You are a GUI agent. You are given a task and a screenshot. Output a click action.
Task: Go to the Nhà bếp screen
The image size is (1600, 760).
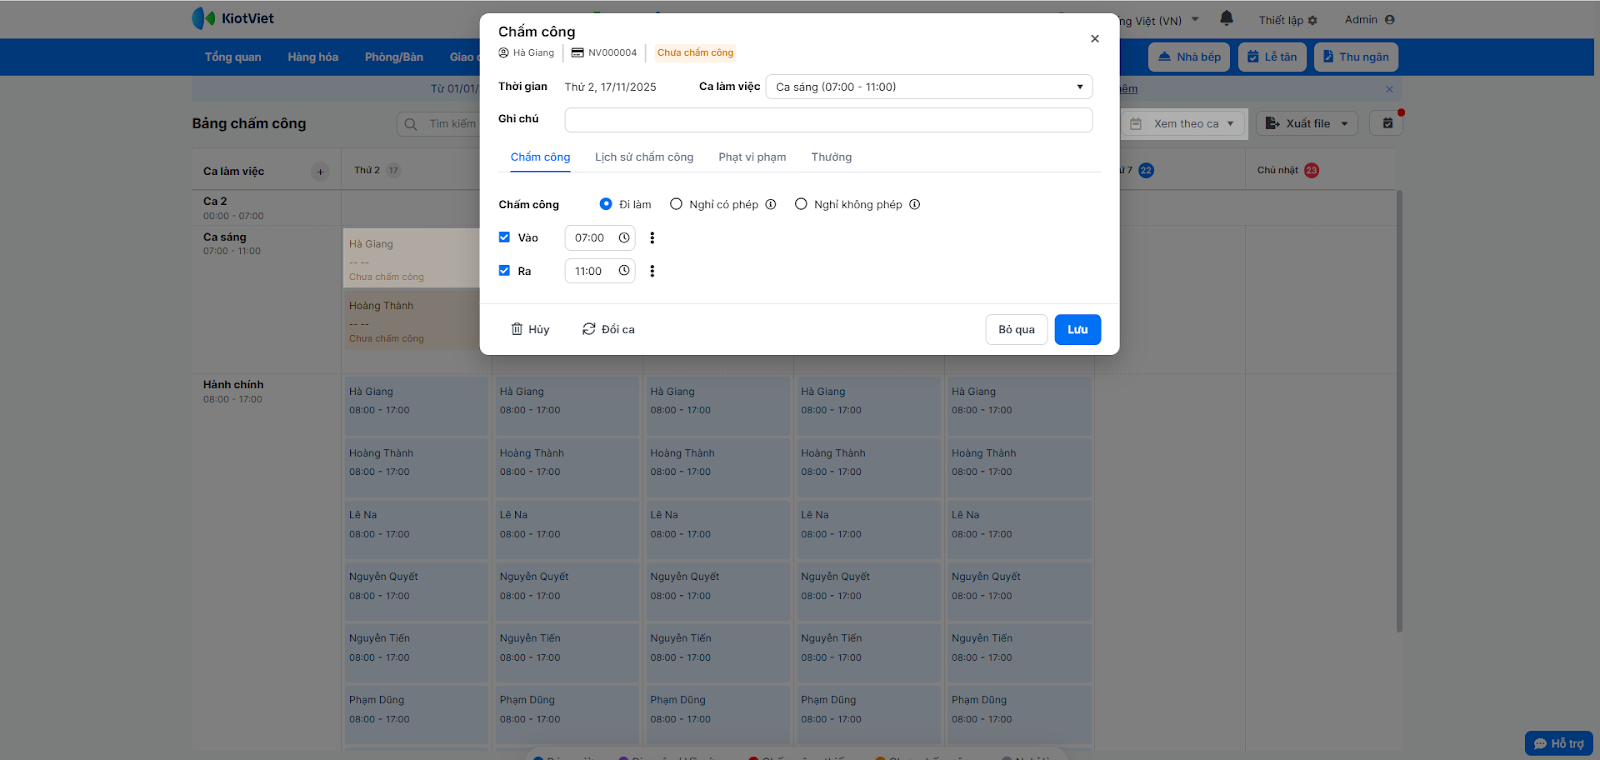[1189, 57]
